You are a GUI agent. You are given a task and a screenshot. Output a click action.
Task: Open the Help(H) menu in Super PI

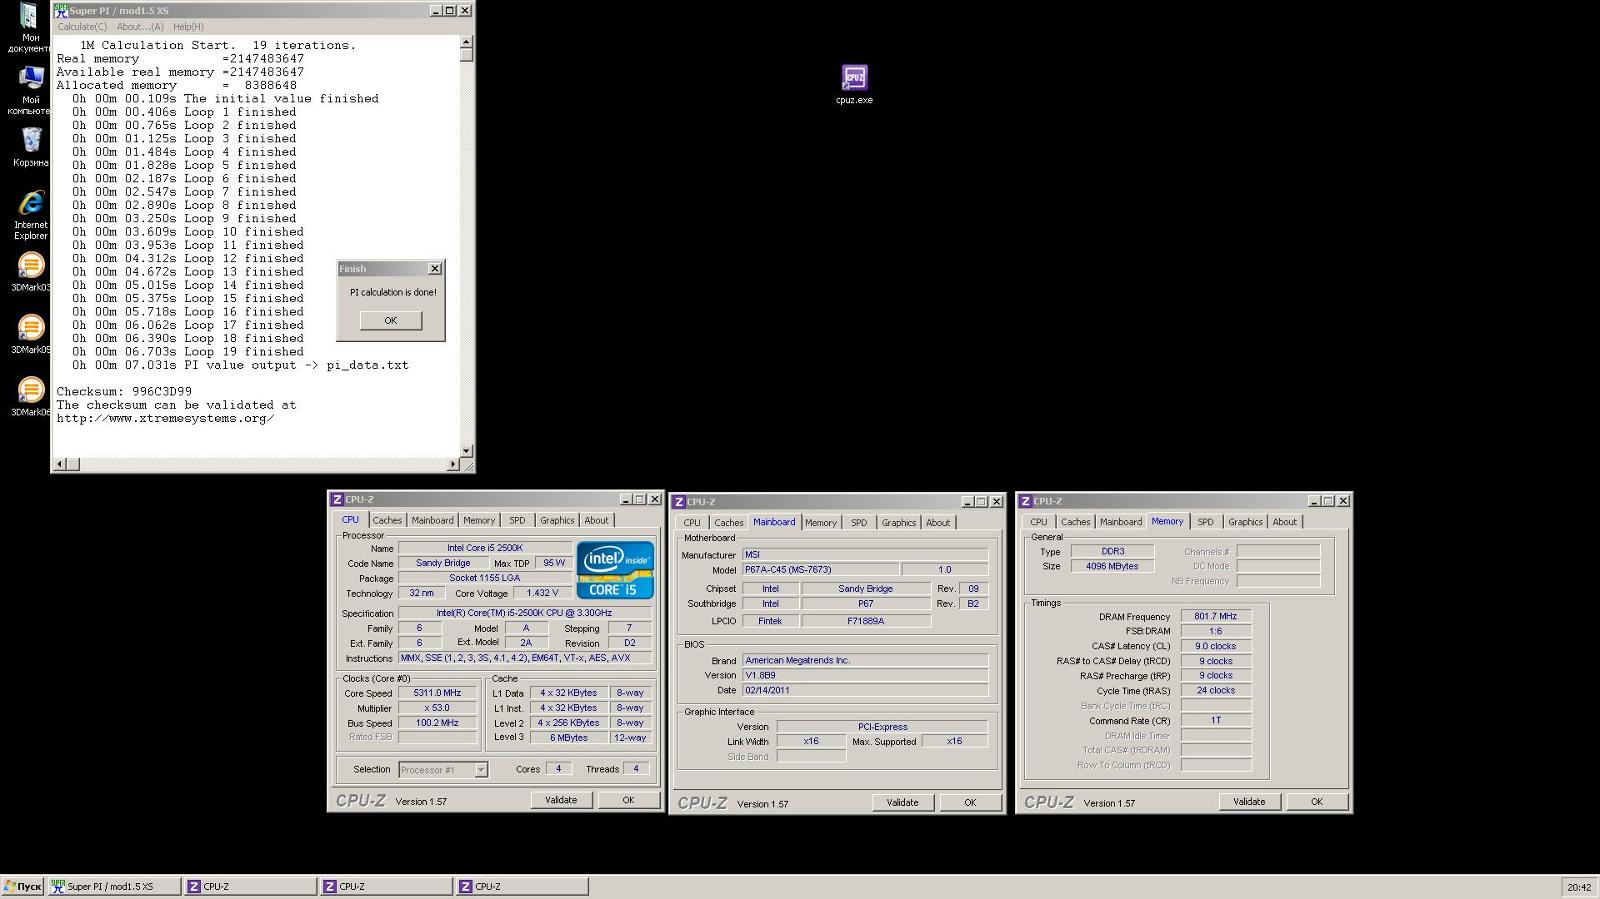click(188, 27)
